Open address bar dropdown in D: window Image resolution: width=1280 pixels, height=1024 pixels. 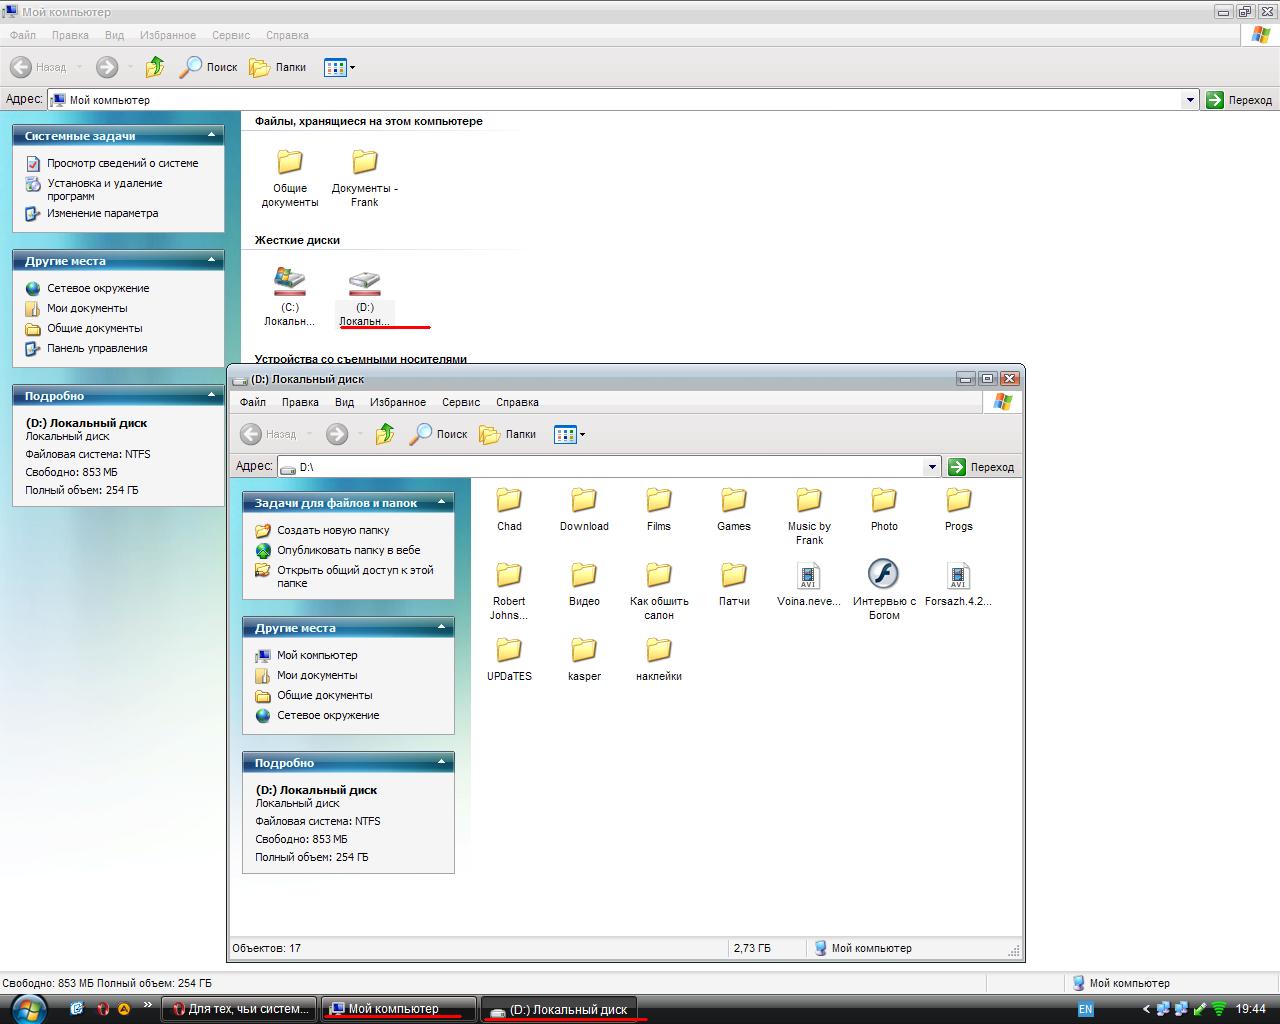click(x=932, y=467)
